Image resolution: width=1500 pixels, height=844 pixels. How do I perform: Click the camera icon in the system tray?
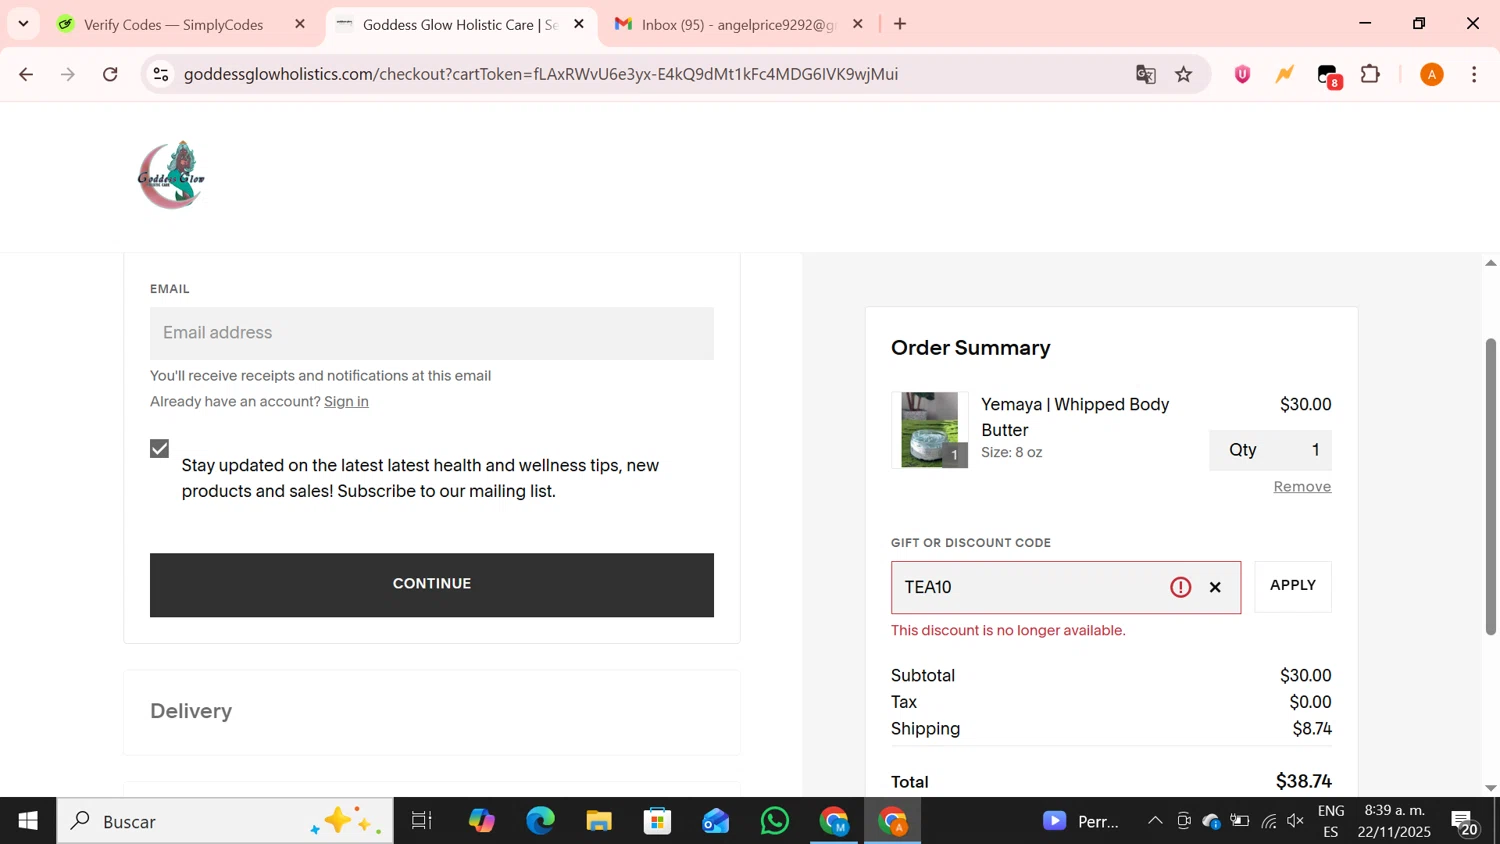tap(1184, 821)
